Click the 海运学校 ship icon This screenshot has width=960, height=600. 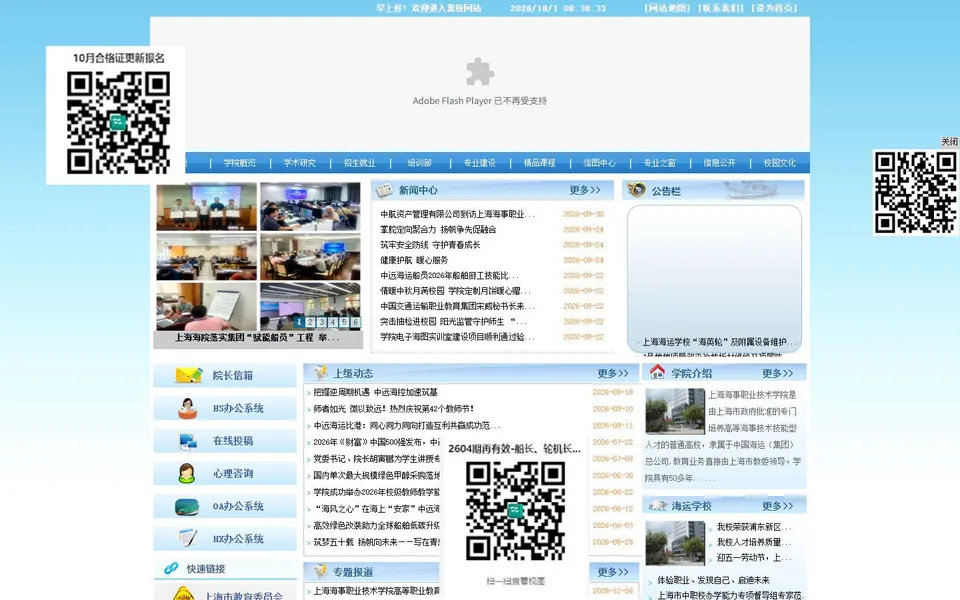pos(658,505)
